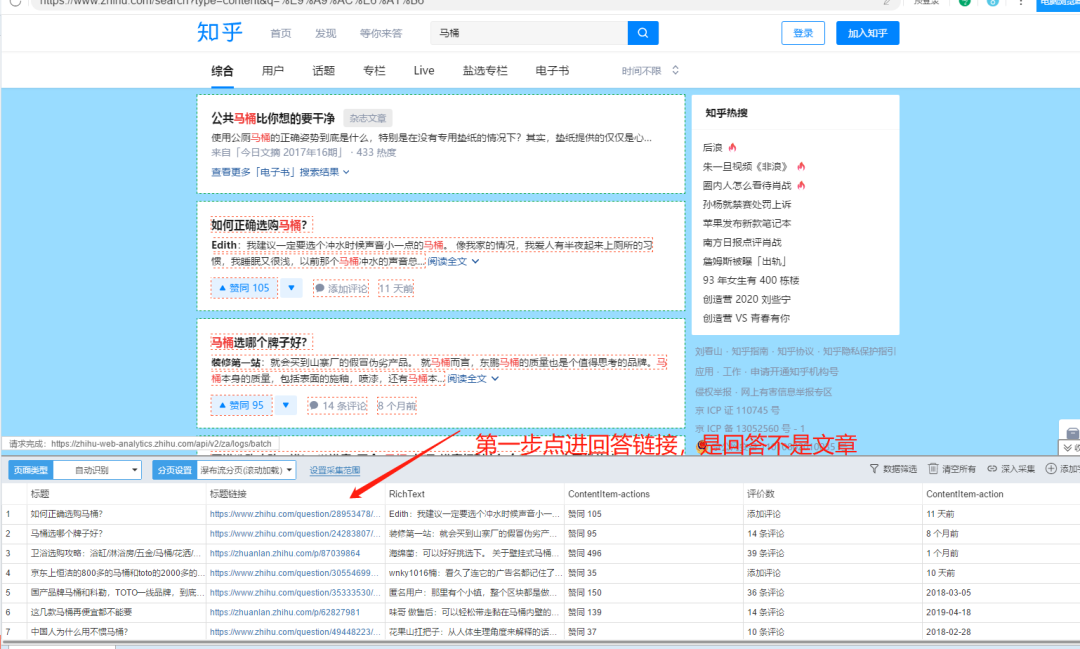Click the 设置采集范围 link
This screenshot has width=1080, height=649.
pyautogui.click(x=334, y=470)
